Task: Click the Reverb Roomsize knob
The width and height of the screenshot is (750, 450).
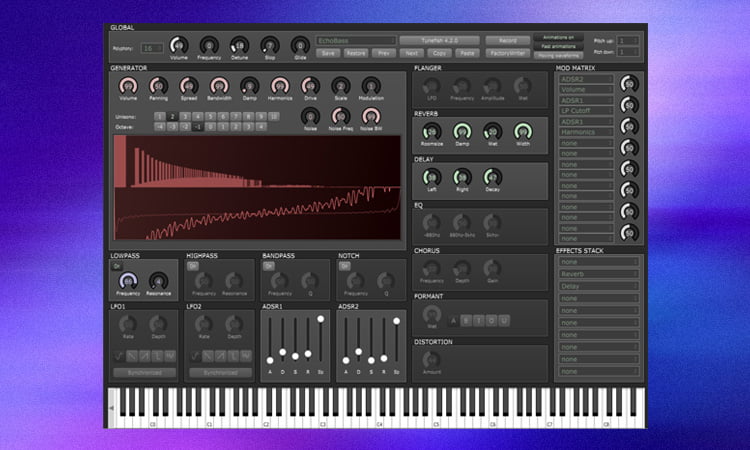Action: click(432, 132)
